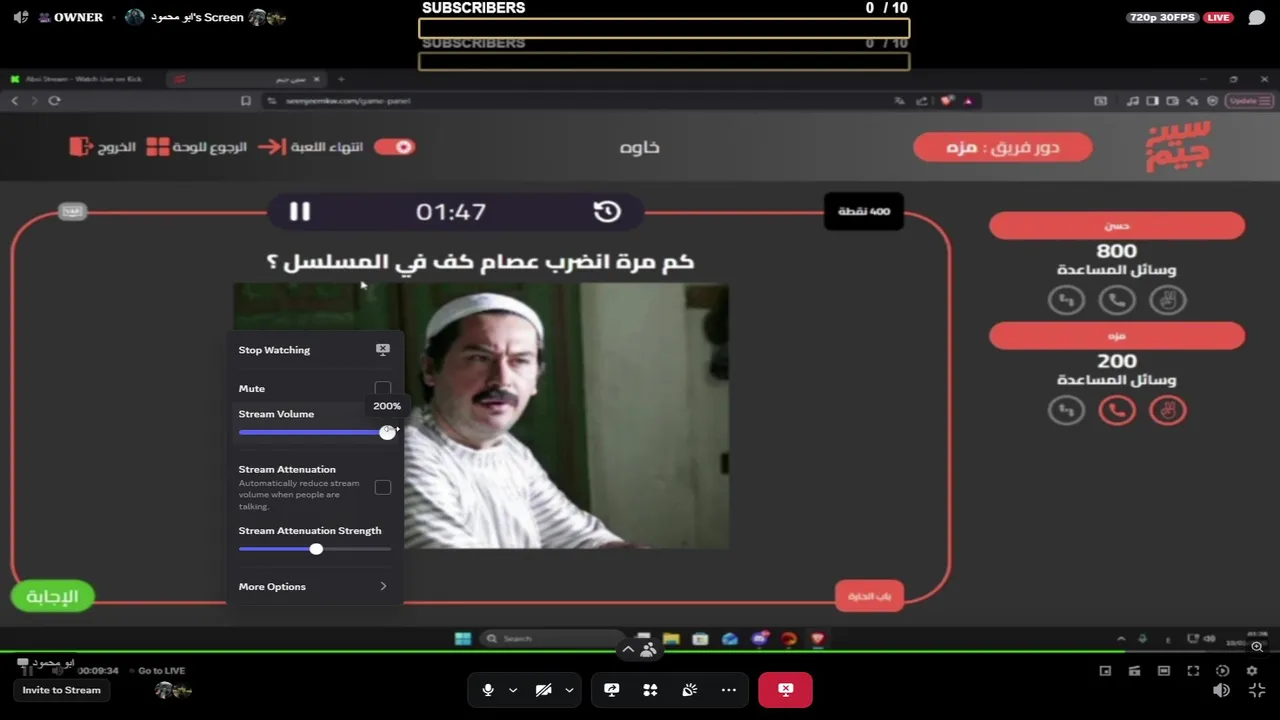Screen dimensions: 1280x720
Task: Reload the browser page
Action: pyautogui.click(x=54, y=101)
